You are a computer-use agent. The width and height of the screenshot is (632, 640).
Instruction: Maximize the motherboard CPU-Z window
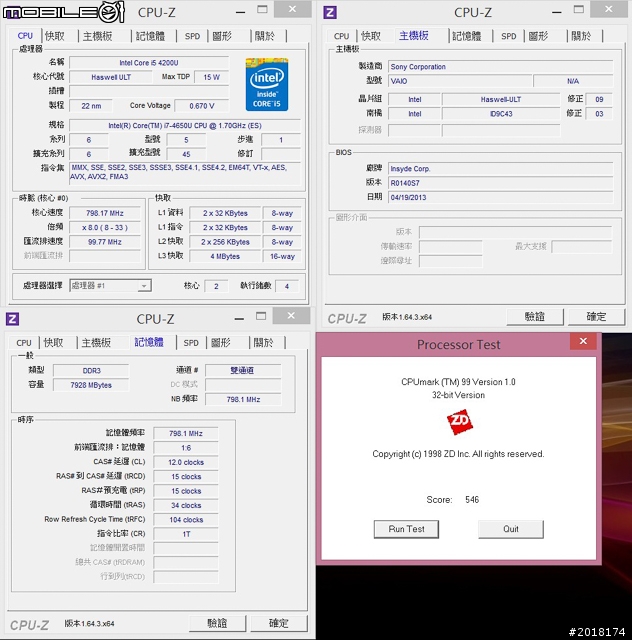(x=579, y=9)
